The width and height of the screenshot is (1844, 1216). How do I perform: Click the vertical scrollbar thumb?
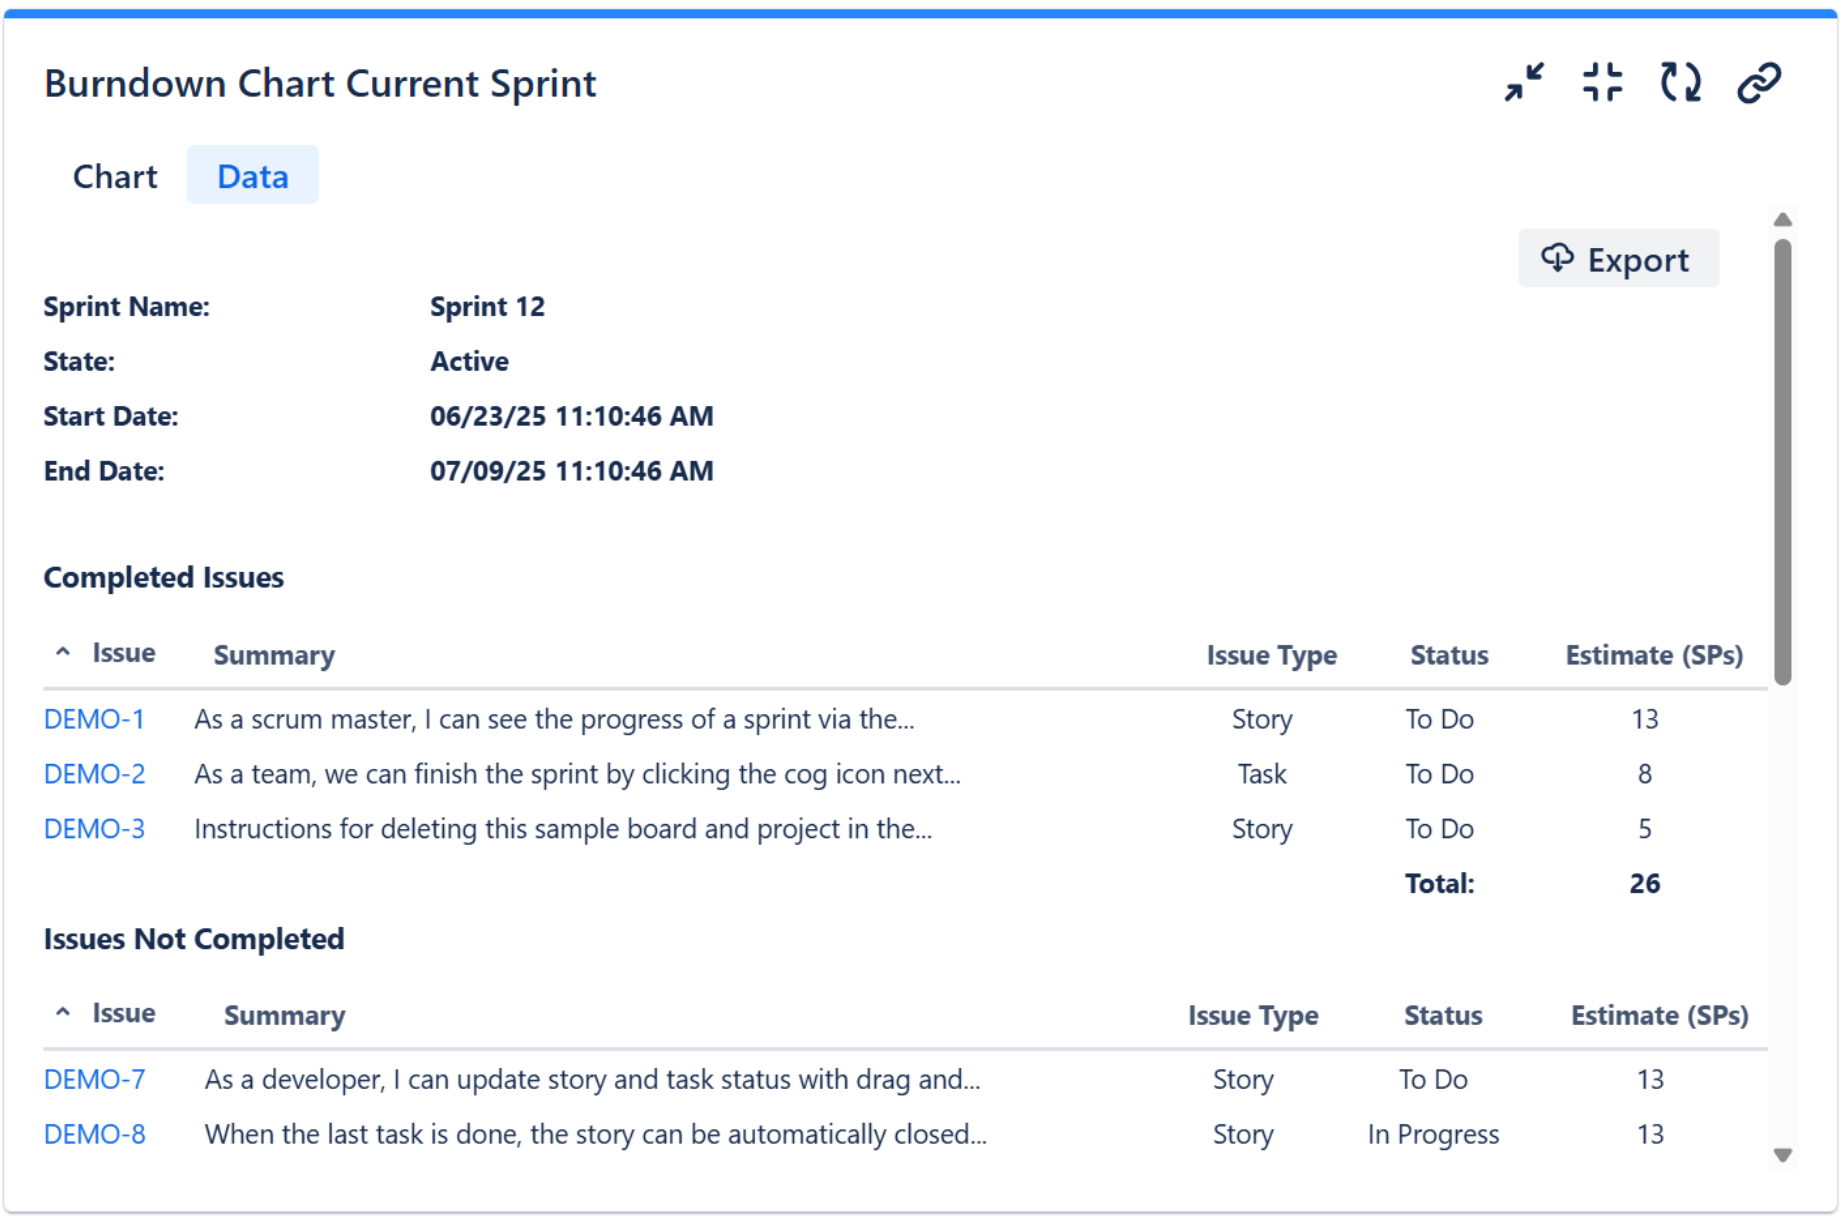click(x=1783, y=460)
